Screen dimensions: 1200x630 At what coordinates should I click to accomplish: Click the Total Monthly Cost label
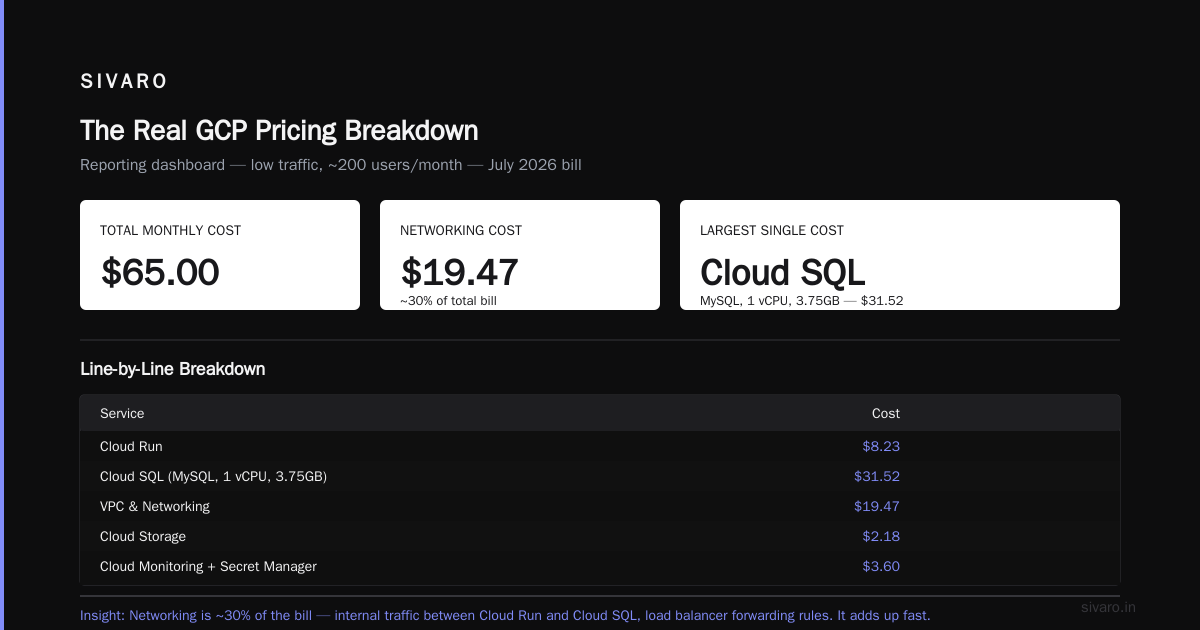[170, 230]
